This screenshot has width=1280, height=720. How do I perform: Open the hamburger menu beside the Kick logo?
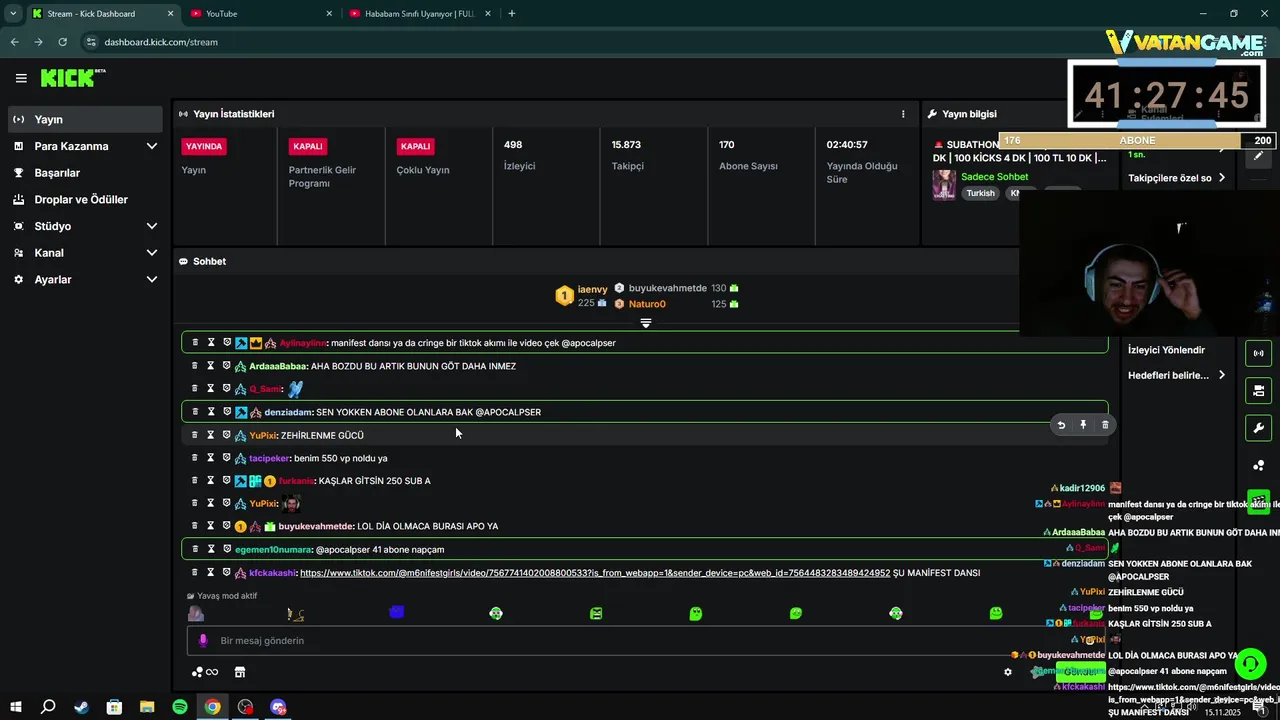pos(21,78)
